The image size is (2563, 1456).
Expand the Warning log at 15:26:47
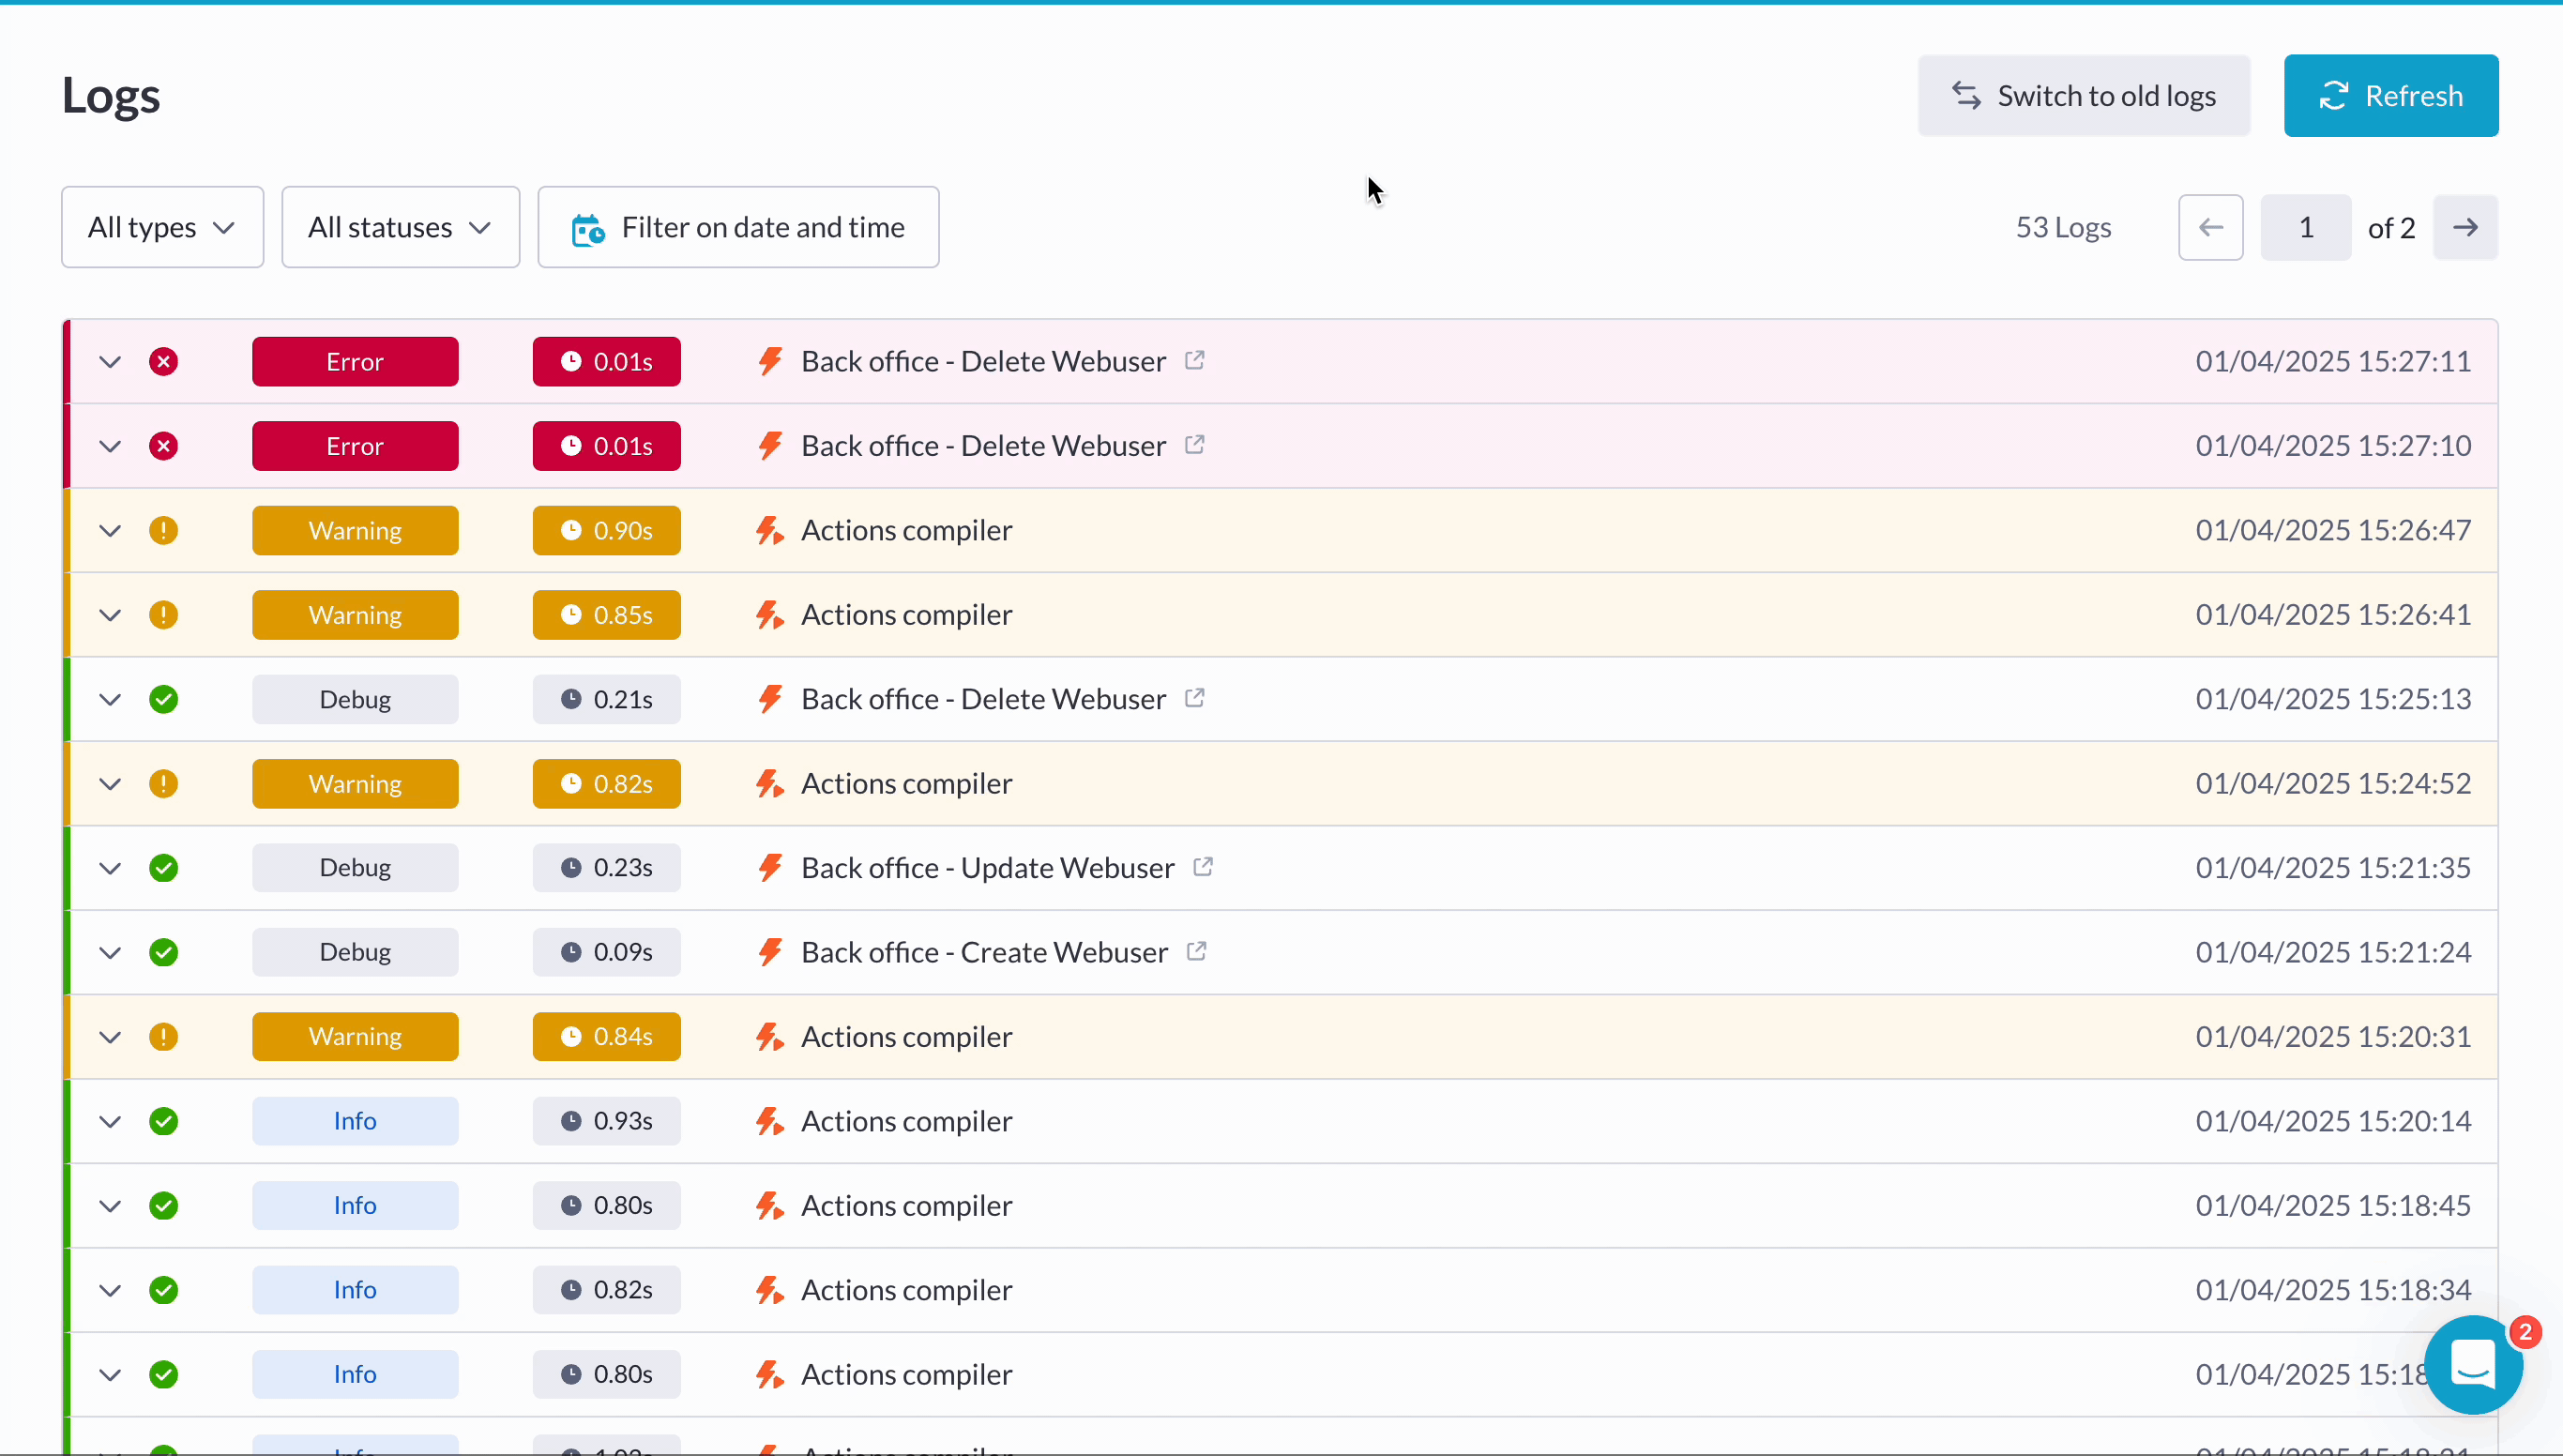point(110,531)
